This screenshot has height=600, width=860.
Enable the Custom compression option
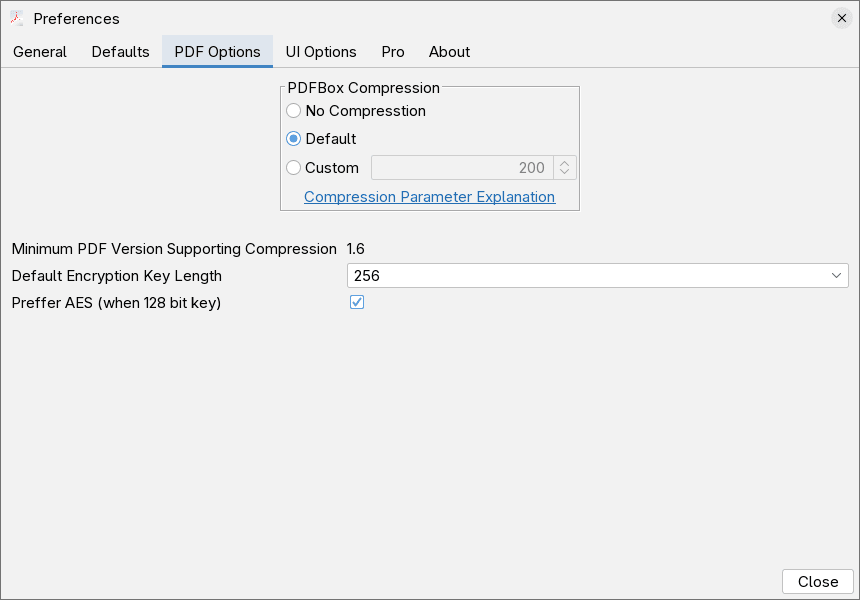293,168
